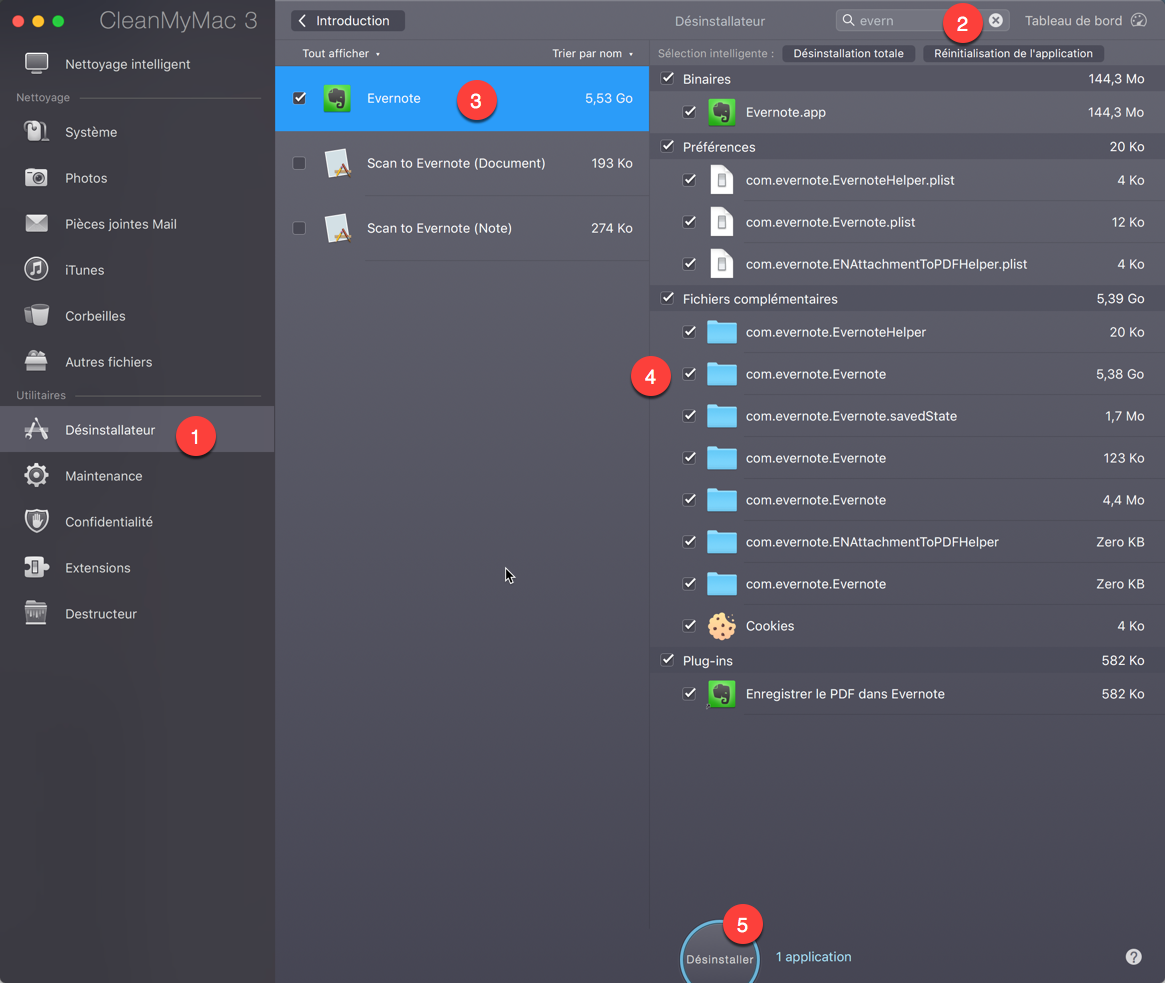Image resolution: width=1165 pixels, height=983 pixels.
Task: Click com.evernote.Evernote.savedState folder icon
Action: [721, 416]
